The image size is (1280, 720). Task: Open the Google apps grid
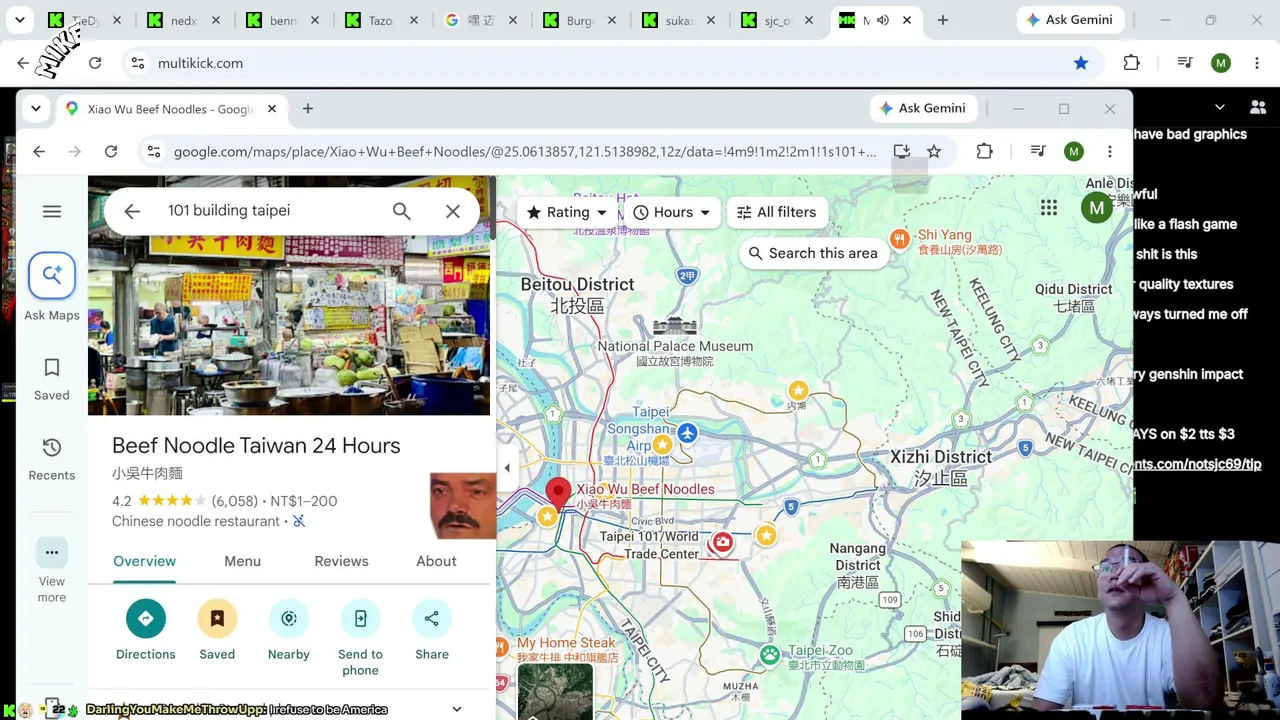coord(1048,208)
